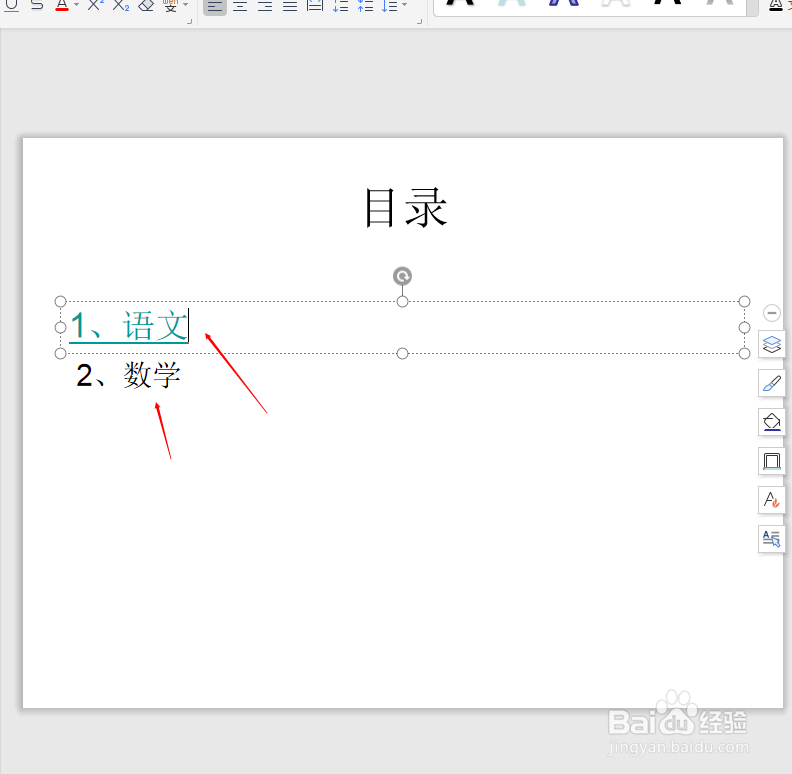Open the line spacing tool
The height and width of the screenshot is (774, 792).
coord(389,6)
